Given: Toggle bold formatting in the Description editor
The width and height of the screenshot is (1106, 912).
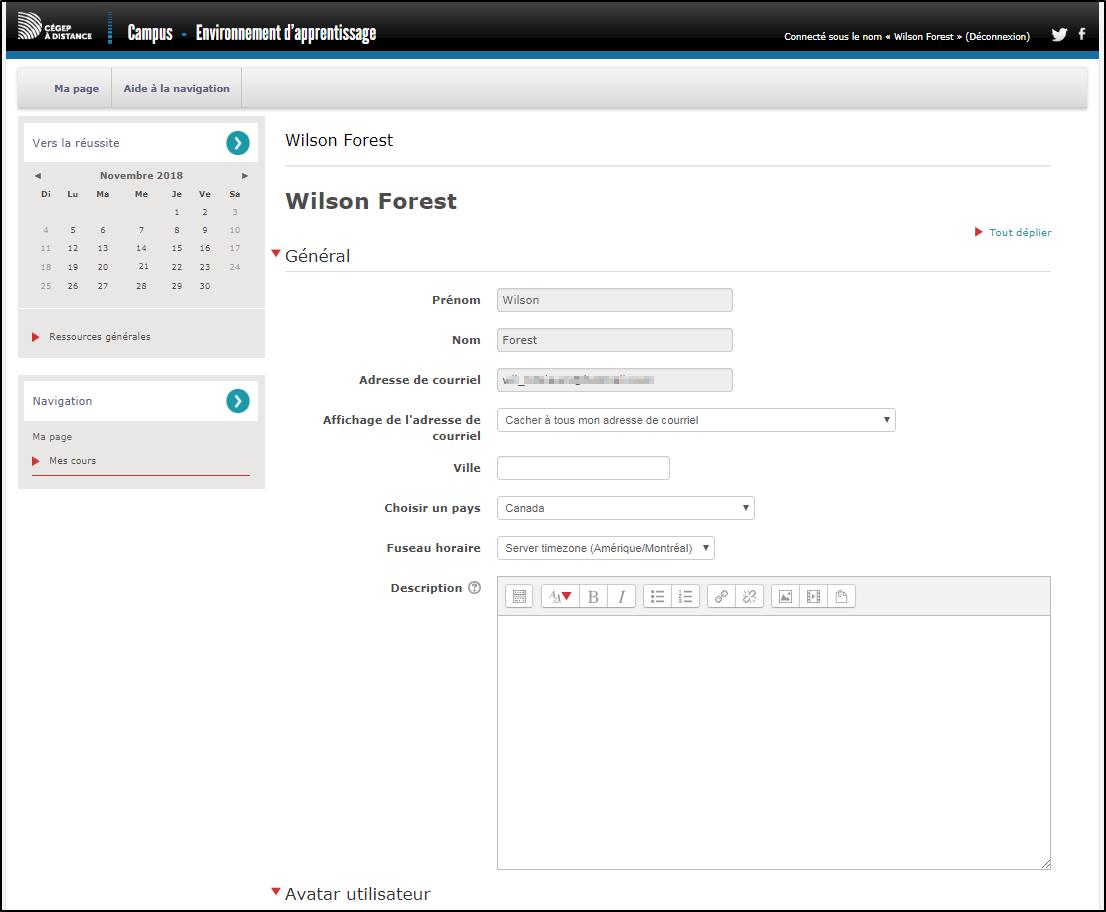Looking at the screenshot, I should [x=593, y=597].
